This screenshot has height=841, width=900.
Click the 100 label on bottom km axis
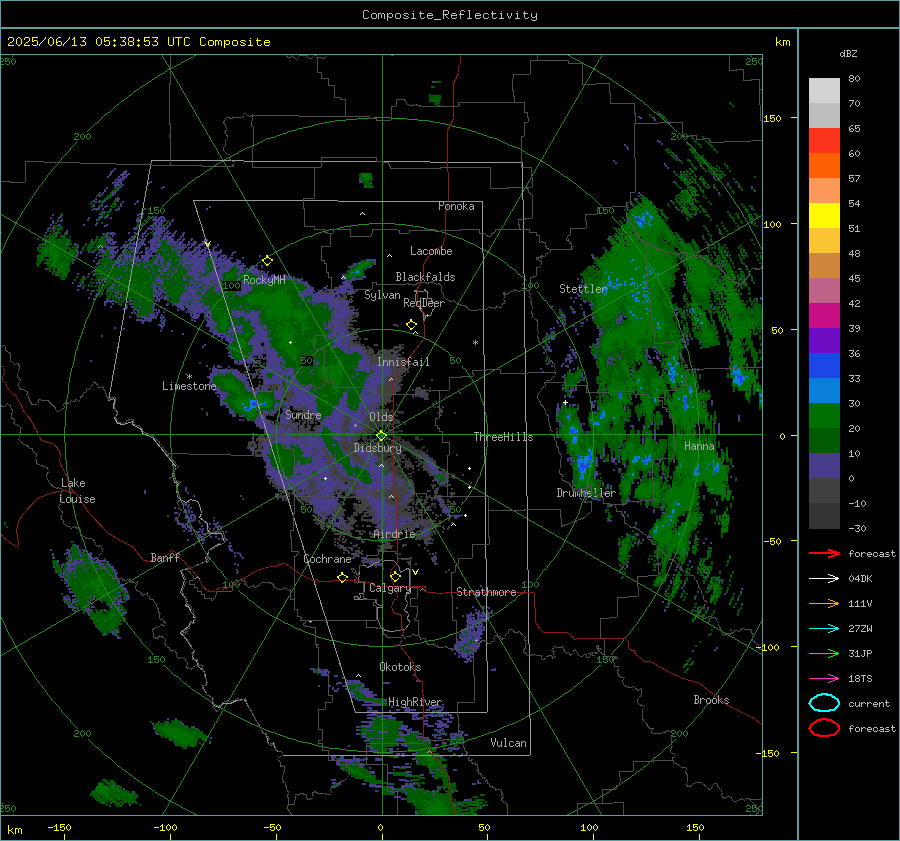tap(589, 827)
